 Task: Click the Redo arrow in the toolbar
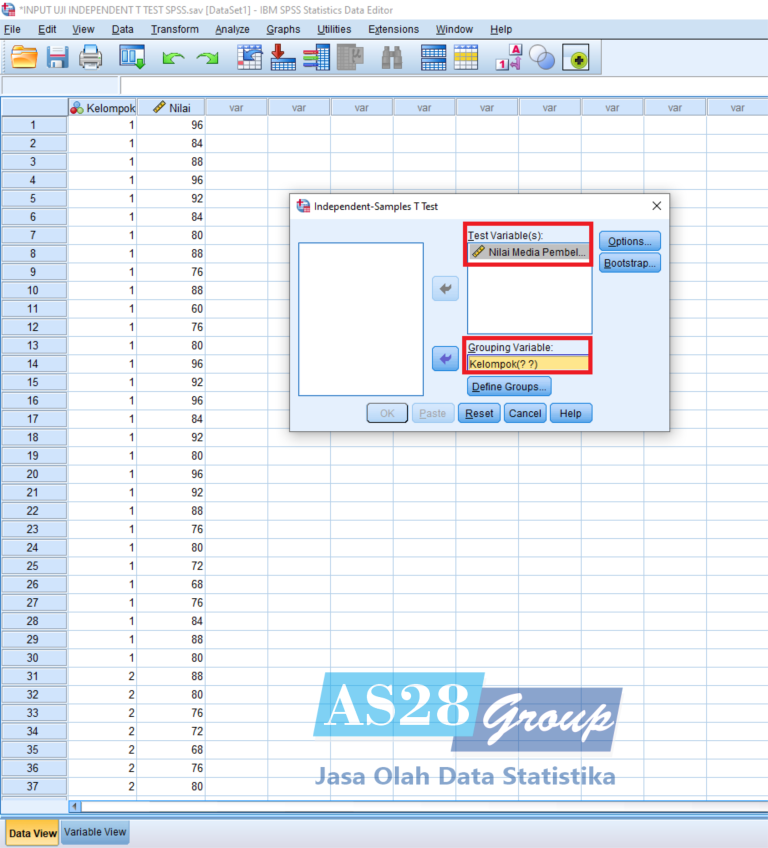point(207,59)
